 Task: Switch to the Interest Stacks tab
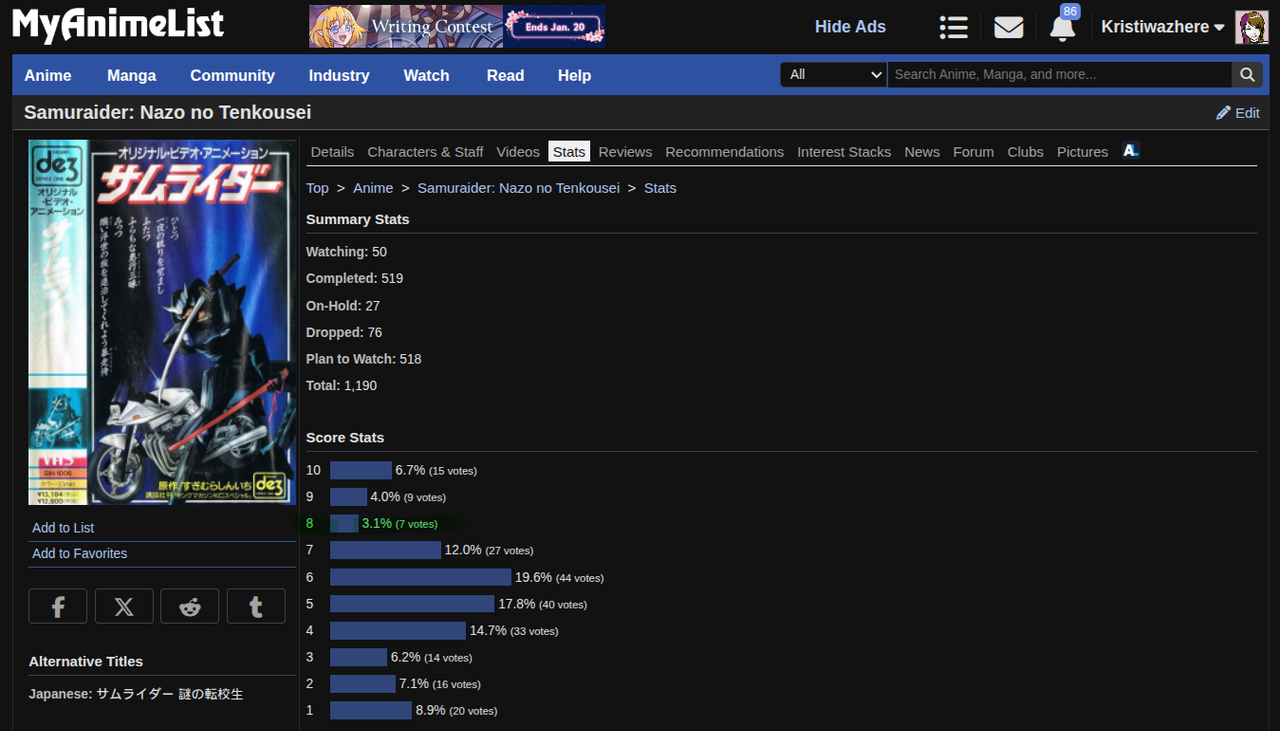tap(844, 152)
